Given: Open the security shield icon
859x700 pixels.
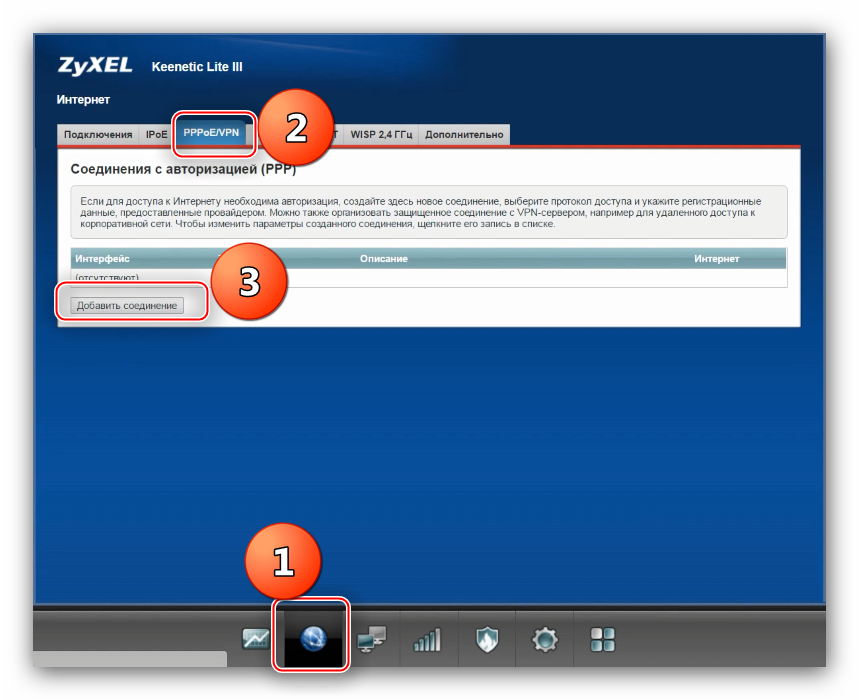Looking at the screenshot, I should point(486,640).
